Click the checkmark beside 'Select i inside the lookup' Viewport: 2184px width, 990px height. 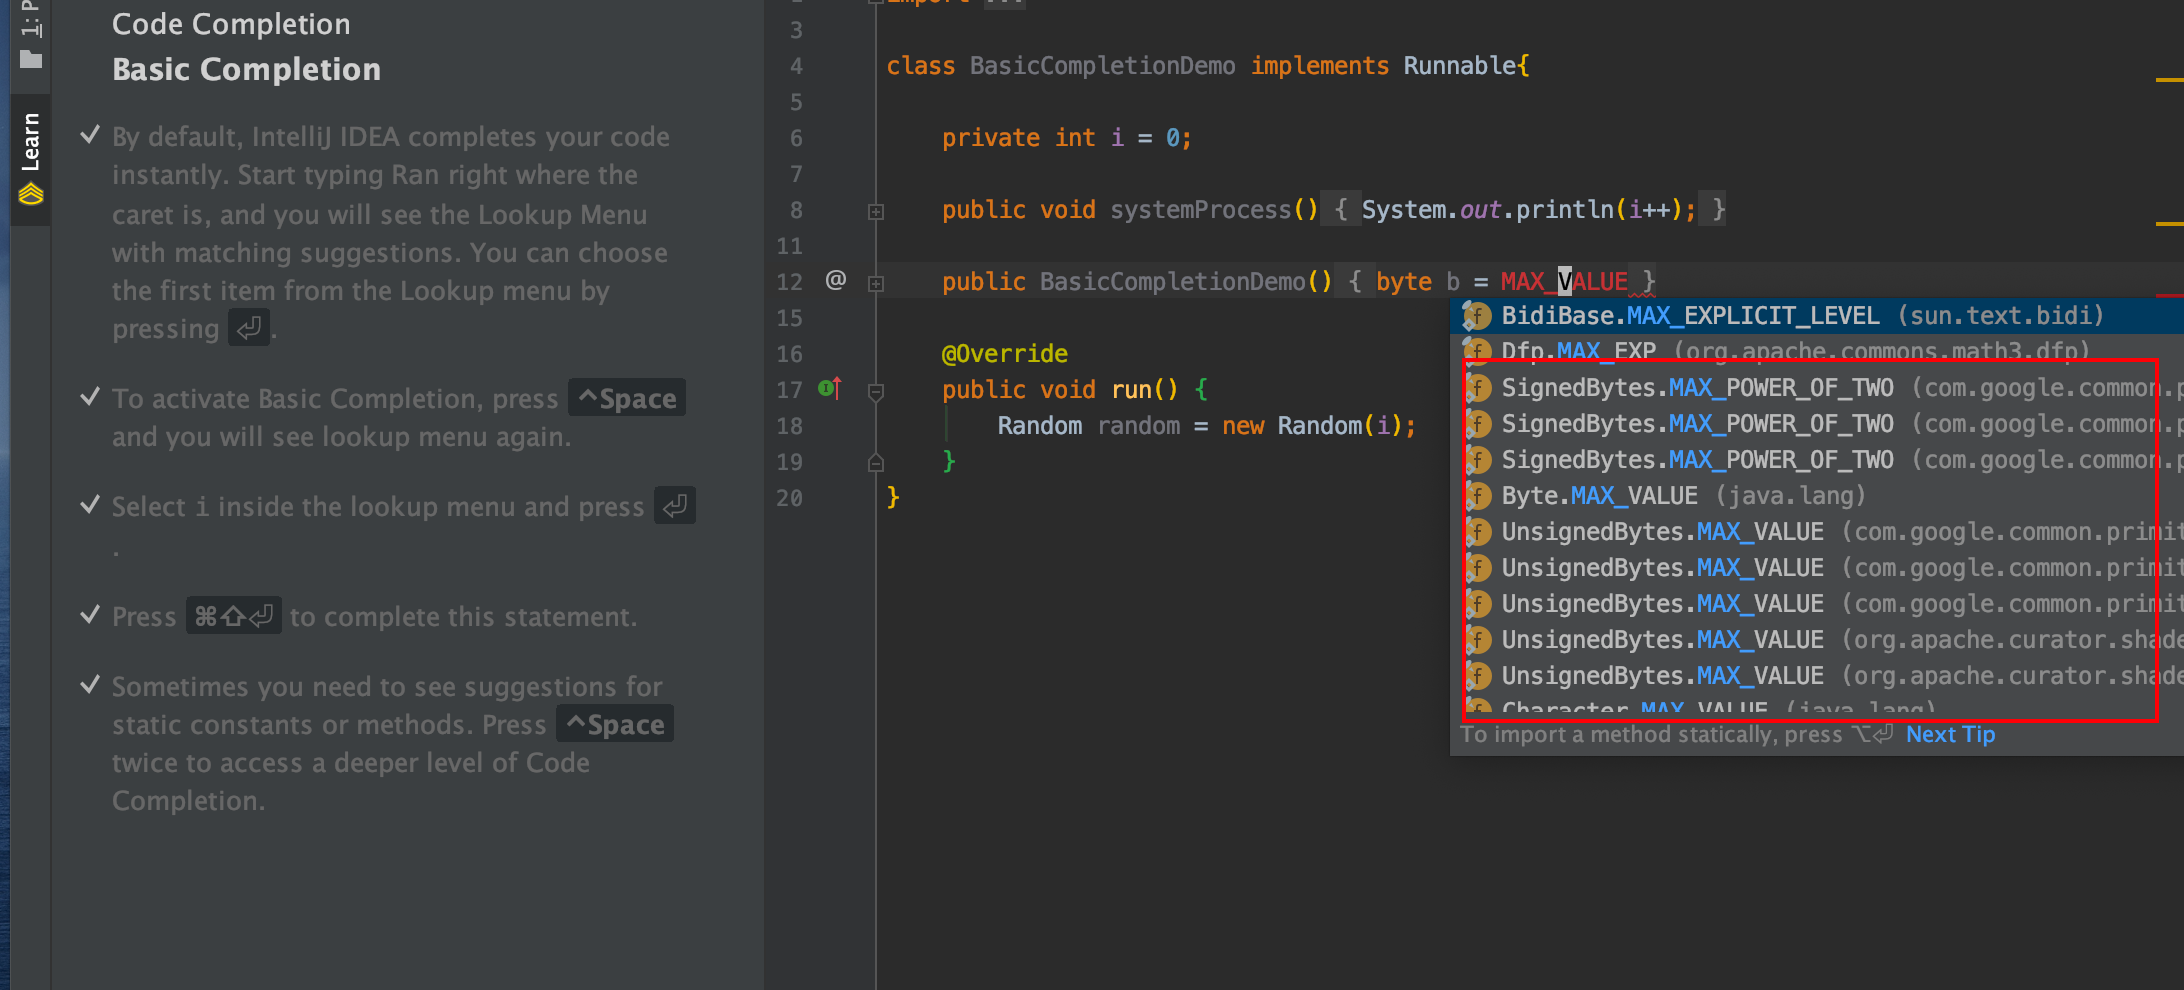90,505
